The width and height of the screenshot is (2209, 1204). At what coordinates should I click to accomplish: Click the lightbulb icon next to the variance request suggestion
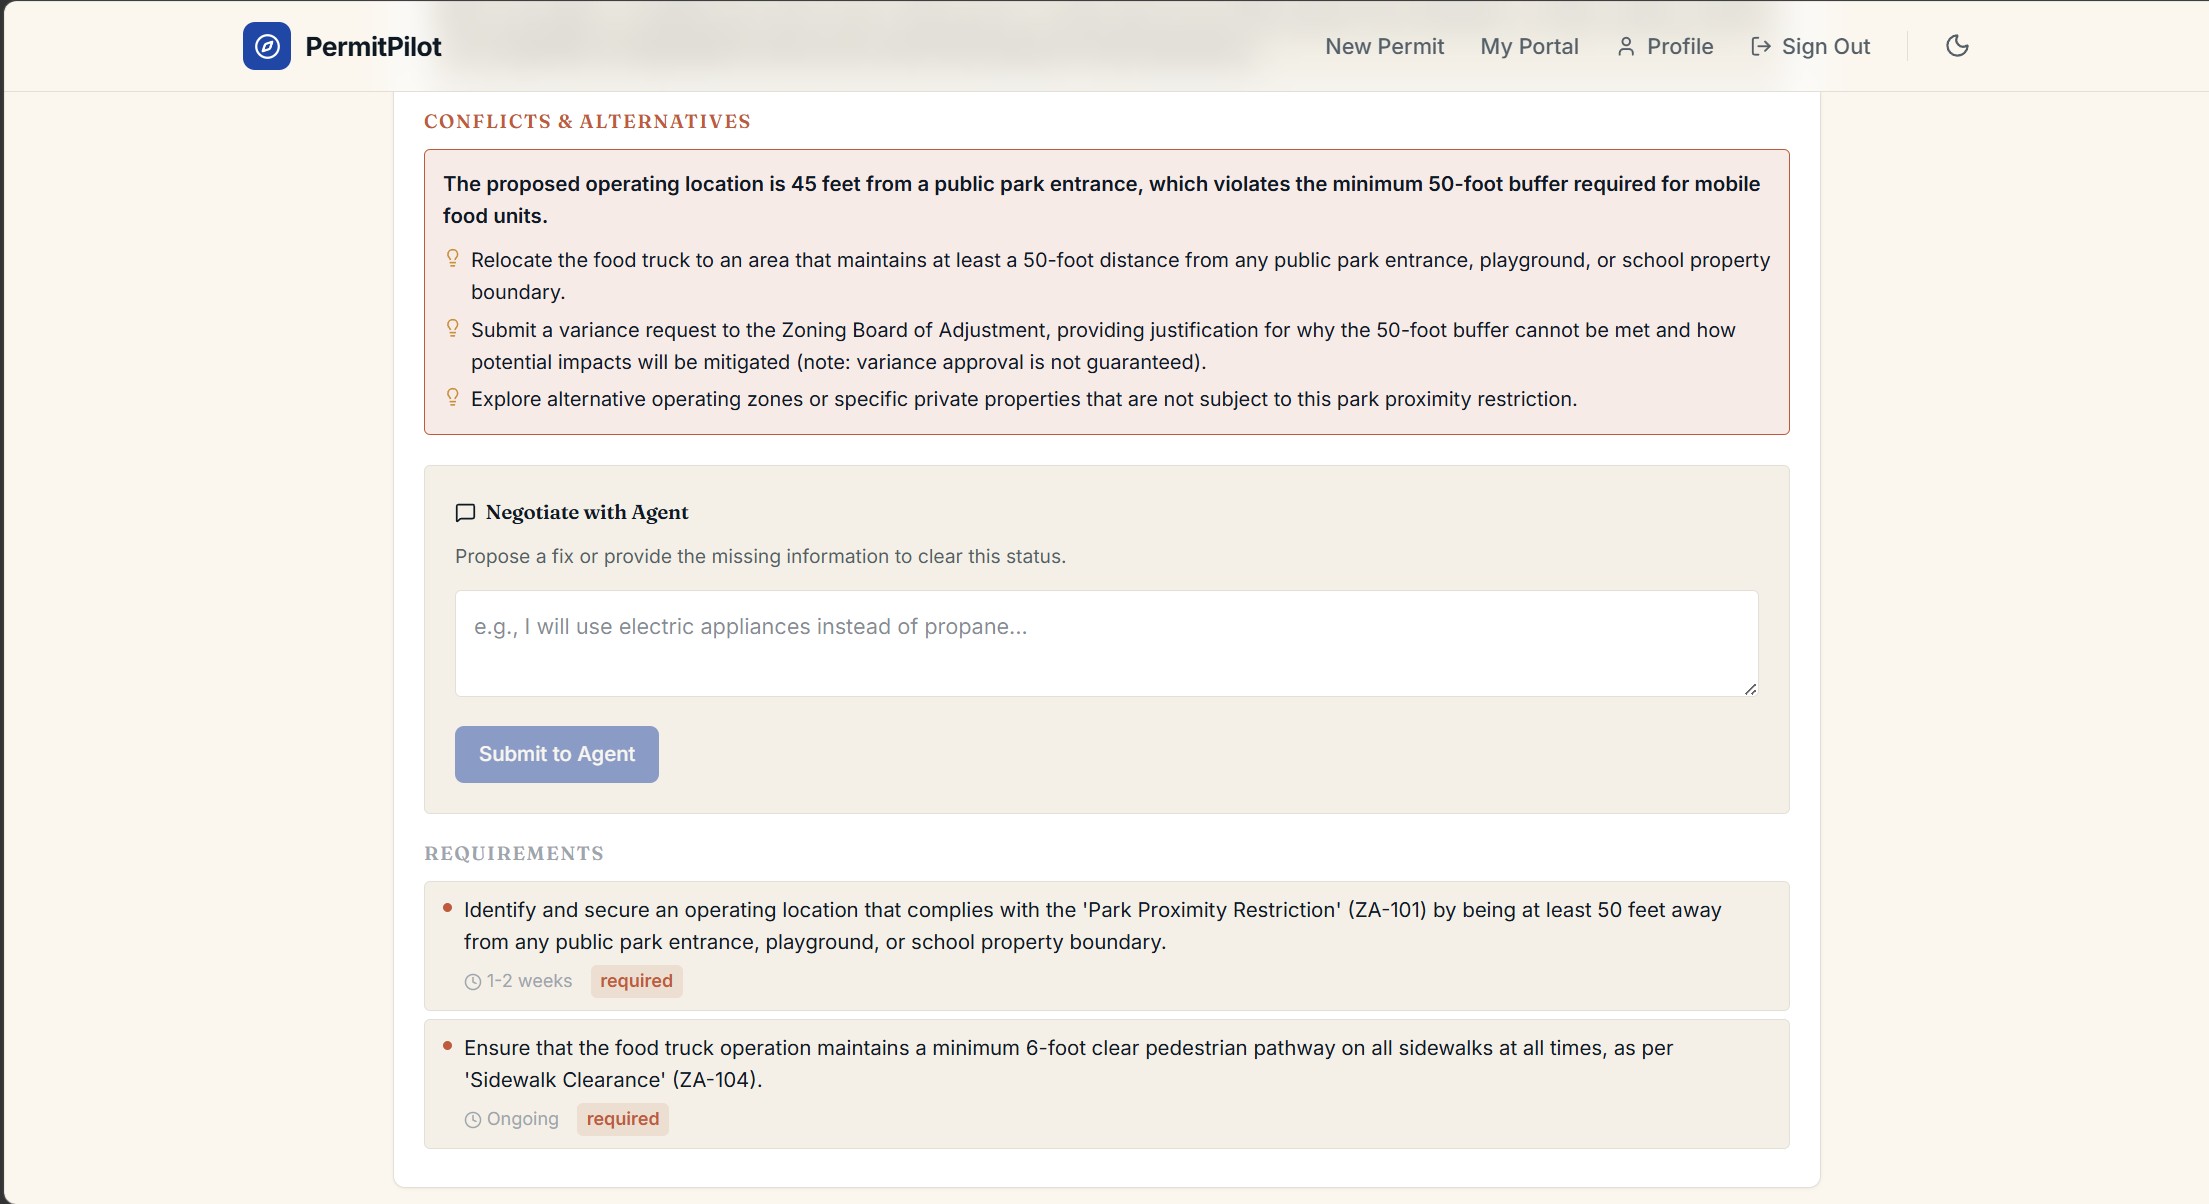(453, 329)
